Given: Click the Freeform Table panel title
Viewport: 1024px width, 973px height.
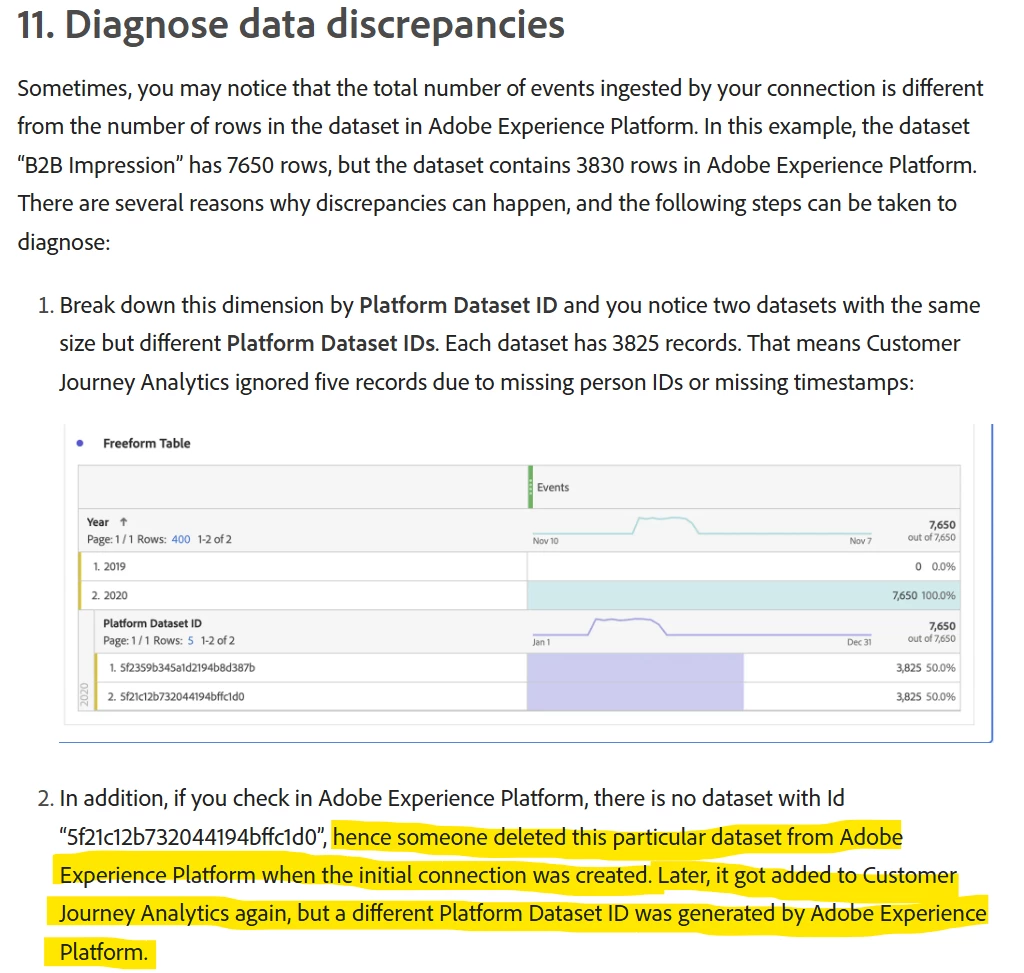Looking at the screenshot, I should [x=146, y=443].
